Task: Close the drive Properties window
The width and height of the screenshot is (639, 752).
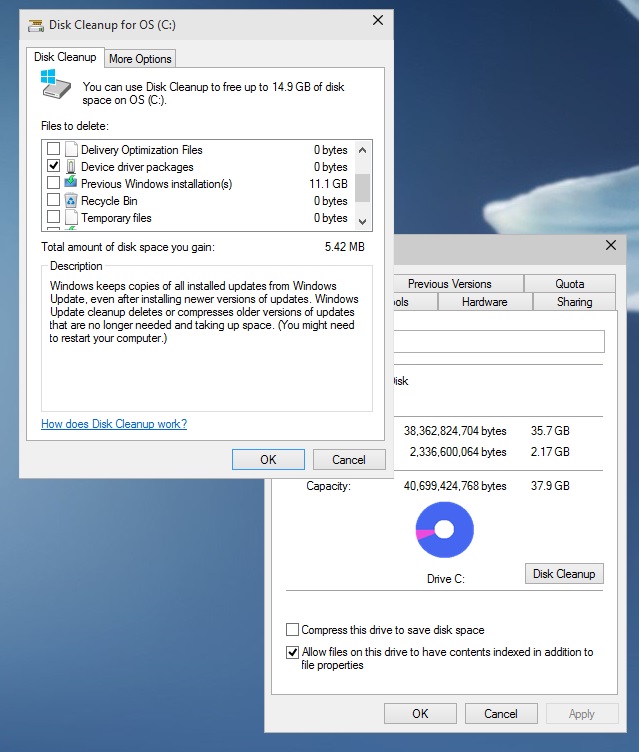Action: 611,245
